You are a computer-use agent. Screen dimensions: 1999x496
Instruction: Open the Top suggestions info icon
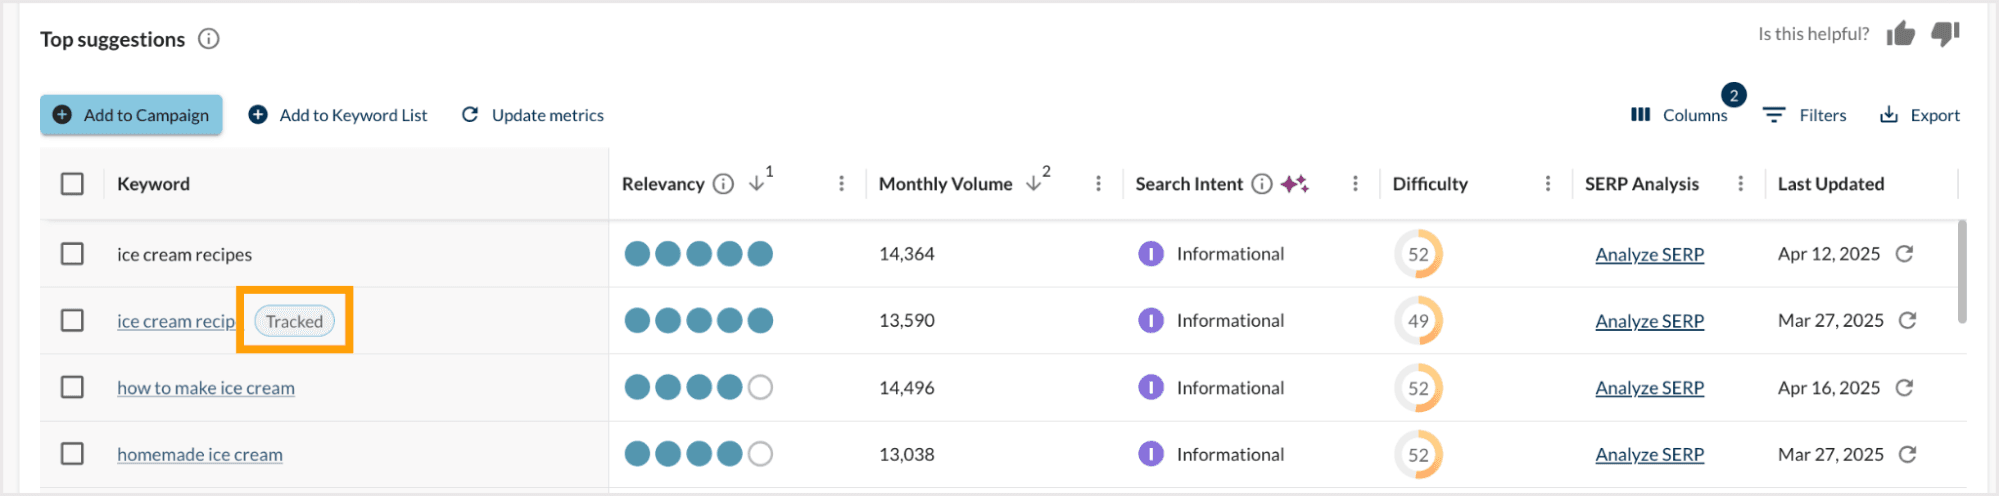[x=208, y=39]
